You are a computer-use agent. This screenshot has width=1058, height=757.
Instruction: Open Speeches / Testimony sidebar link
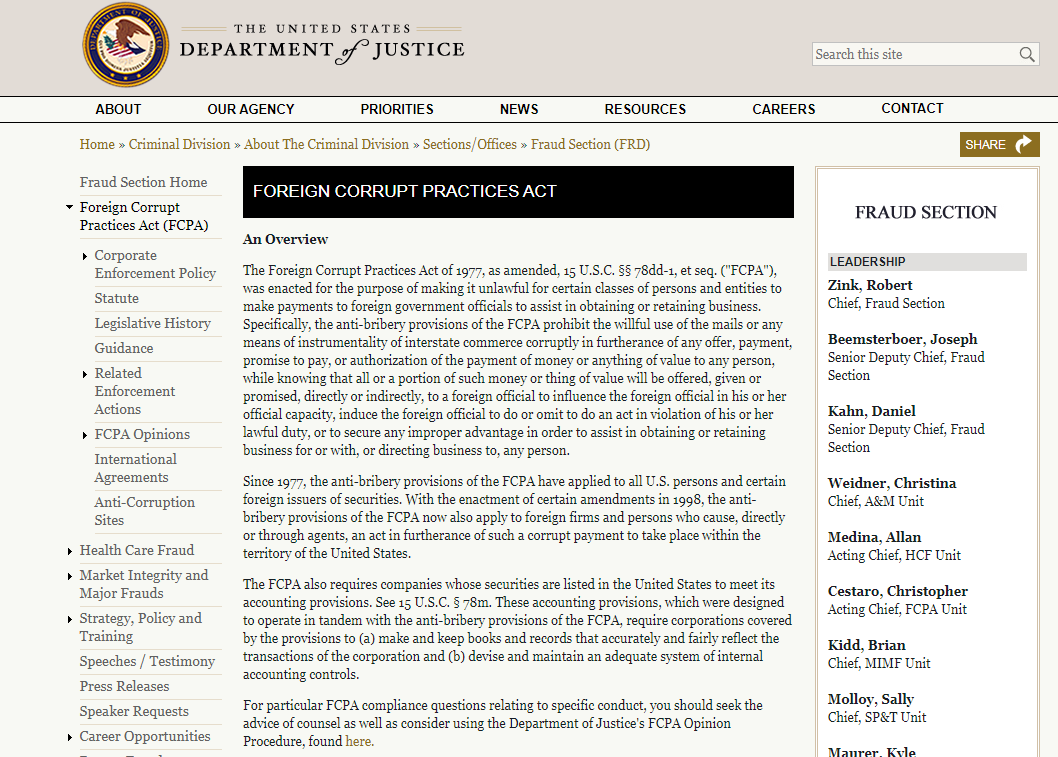tap(147, 661)
